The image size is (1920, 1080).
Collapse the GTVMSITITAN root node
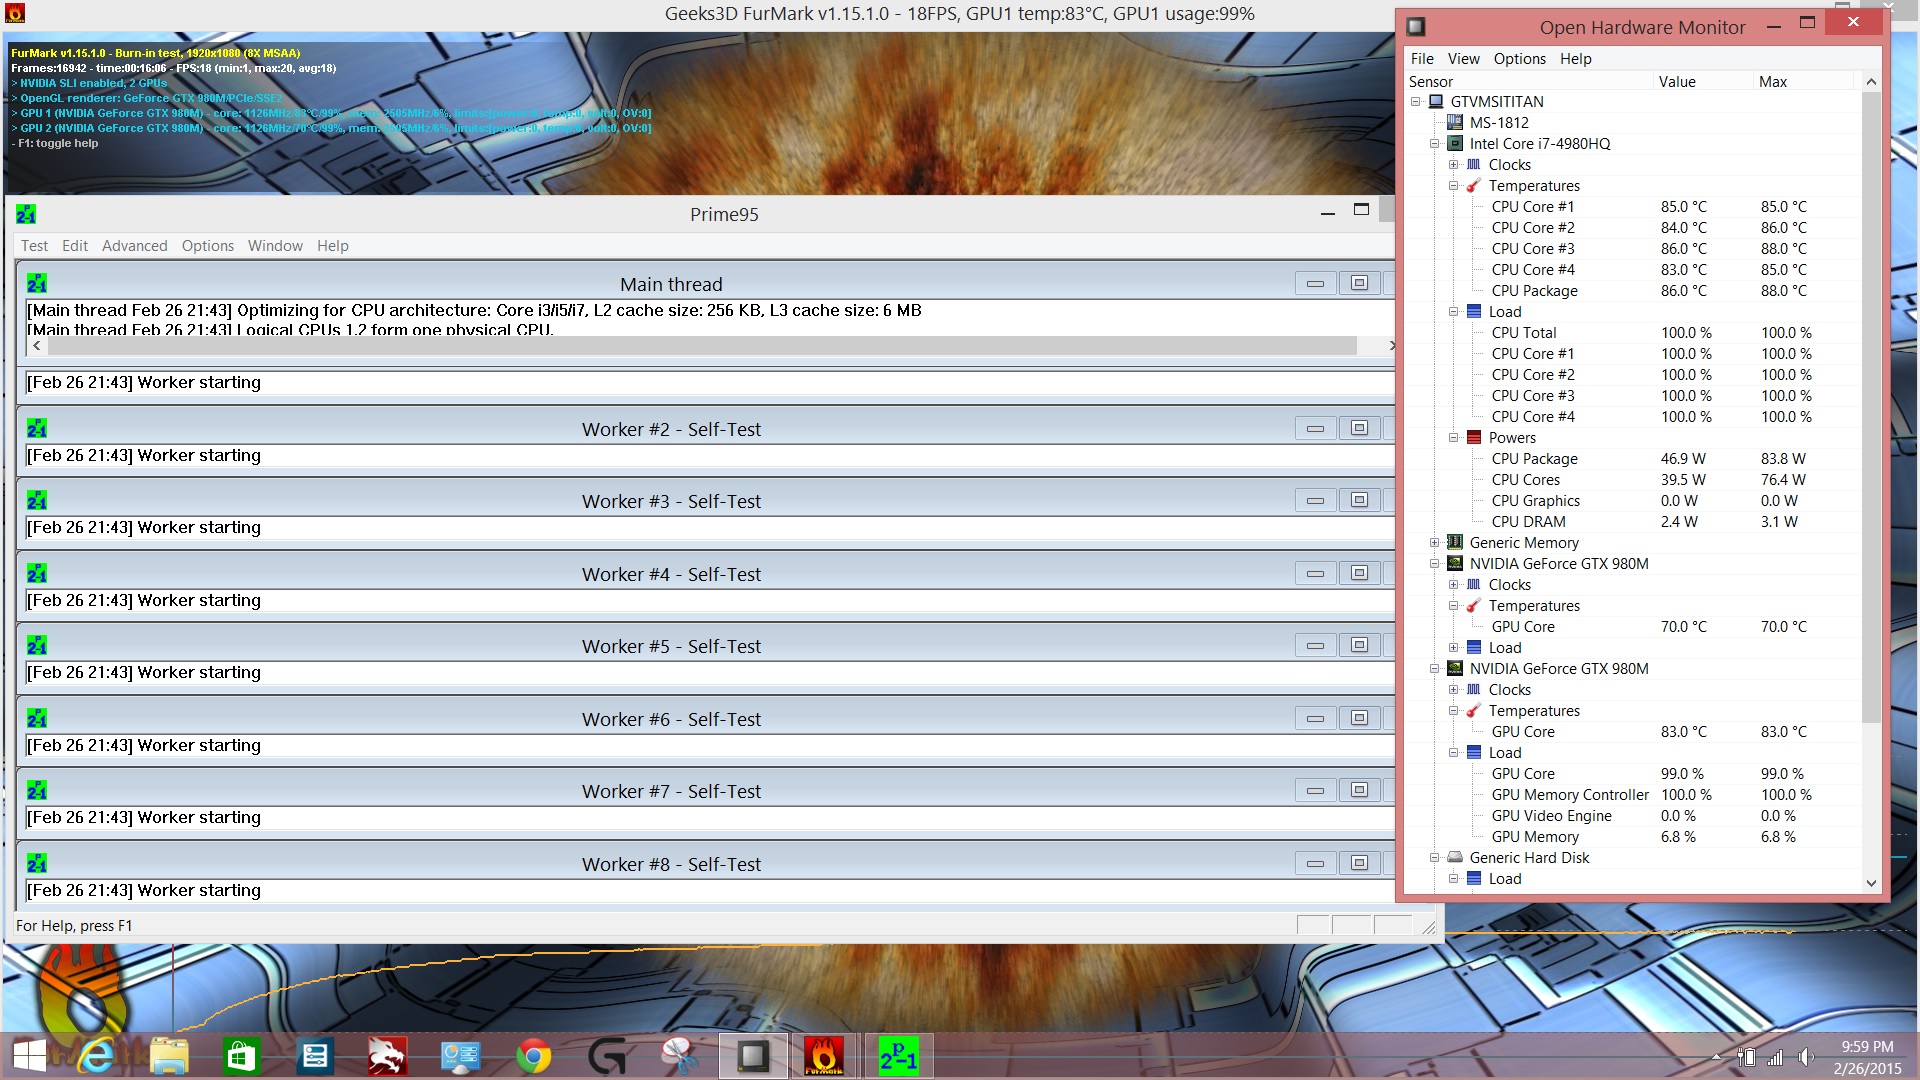tap(1416, 102)
